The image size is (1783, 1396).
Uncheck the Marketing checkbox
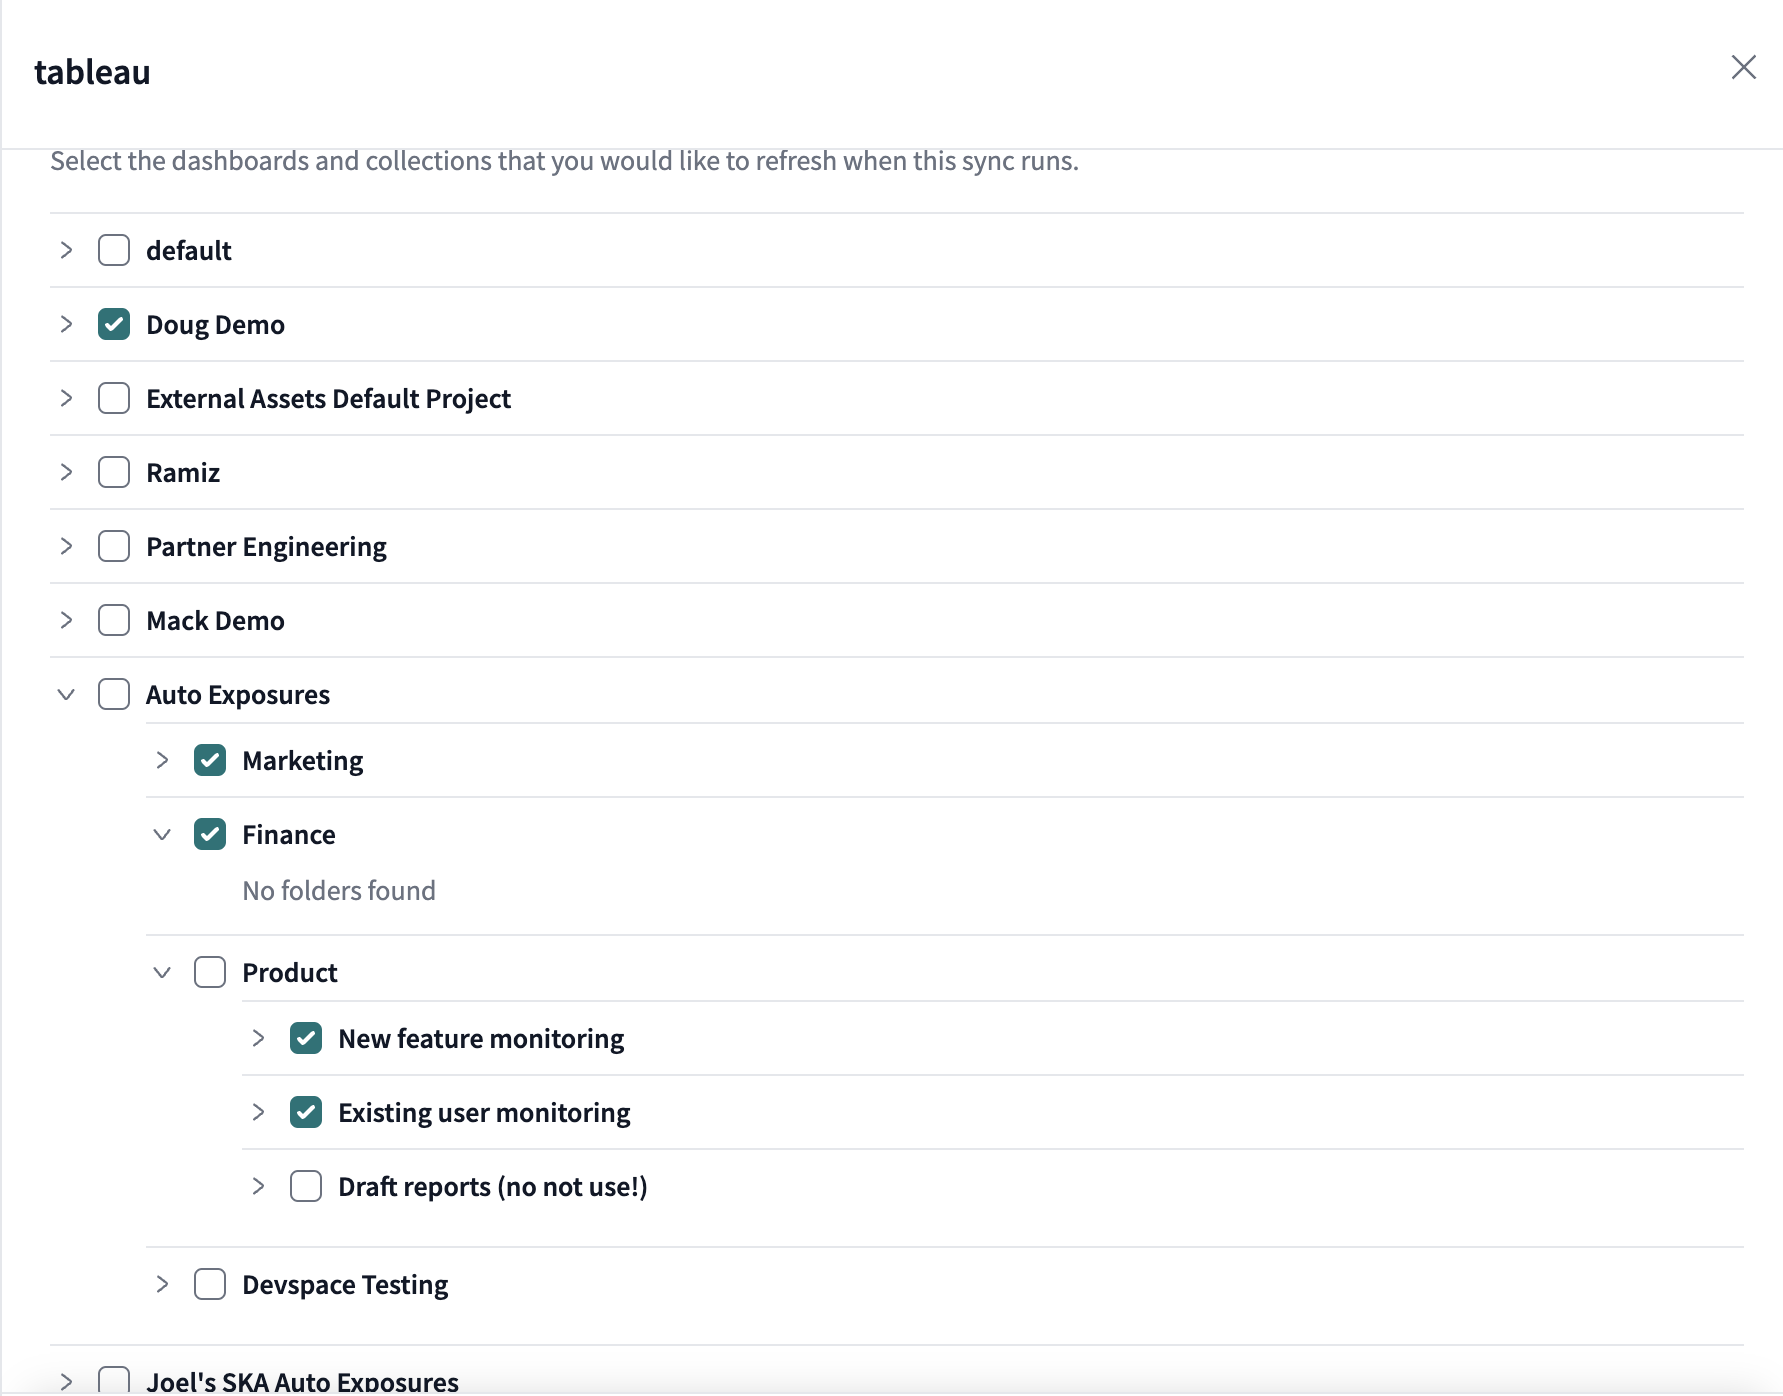tap(209, 760)
